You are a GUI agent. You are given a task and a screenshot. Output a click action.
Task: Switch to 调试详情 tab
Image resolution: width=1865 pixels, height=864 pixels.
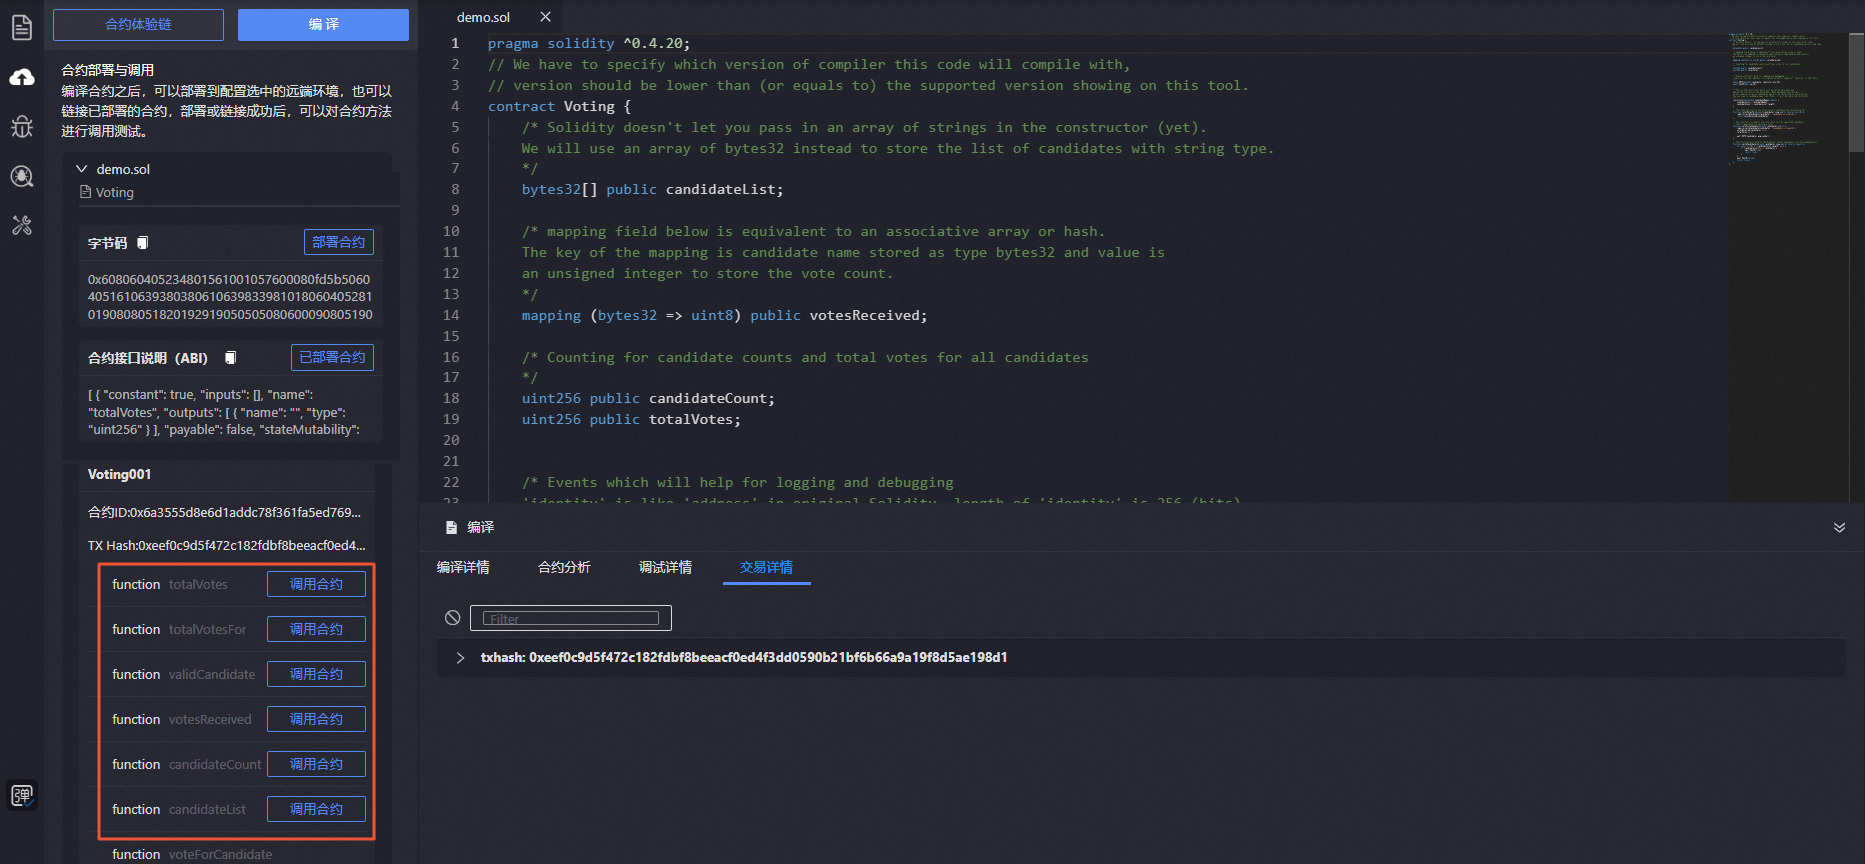click(x=665, y=567)
